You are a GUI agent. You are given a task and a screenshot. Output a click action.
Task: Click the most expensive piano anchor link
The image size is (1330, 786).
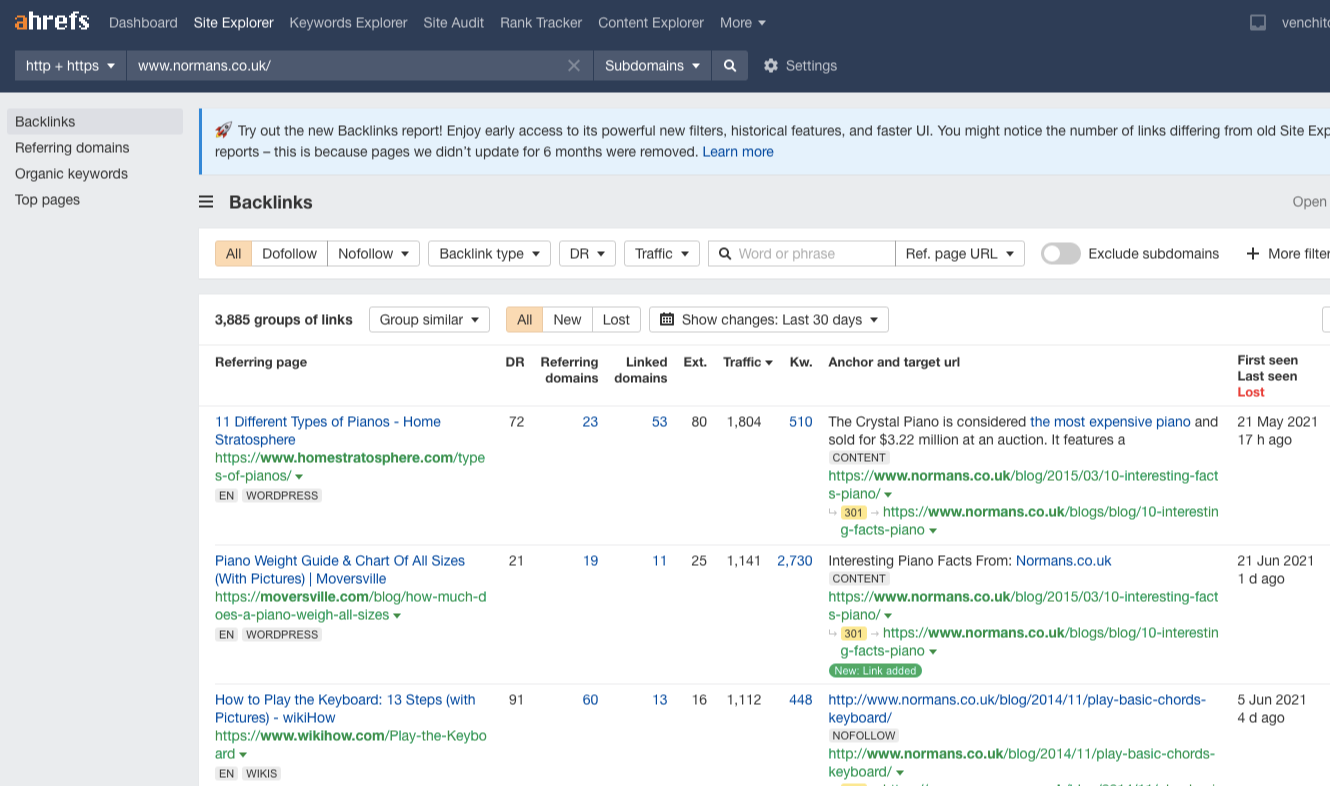click(x=1110, y=422)
